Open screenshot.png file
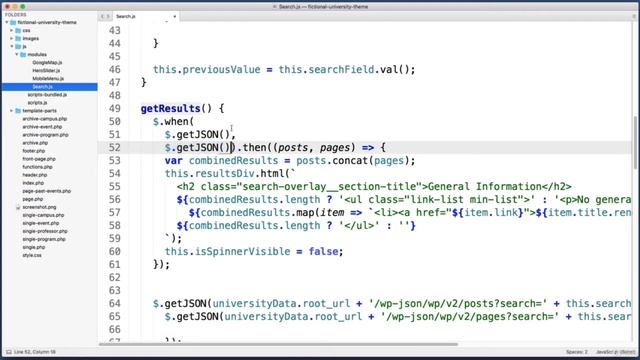The image size is (640, 360). tap(39, 207)
